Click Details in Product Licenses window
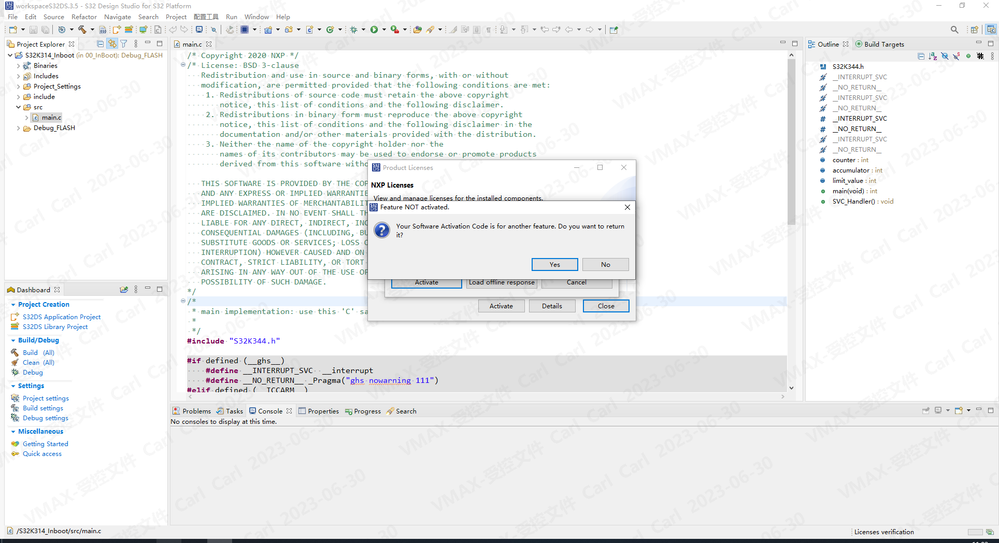Viewport: 999px width, 543px height. (x=552, y=306)
